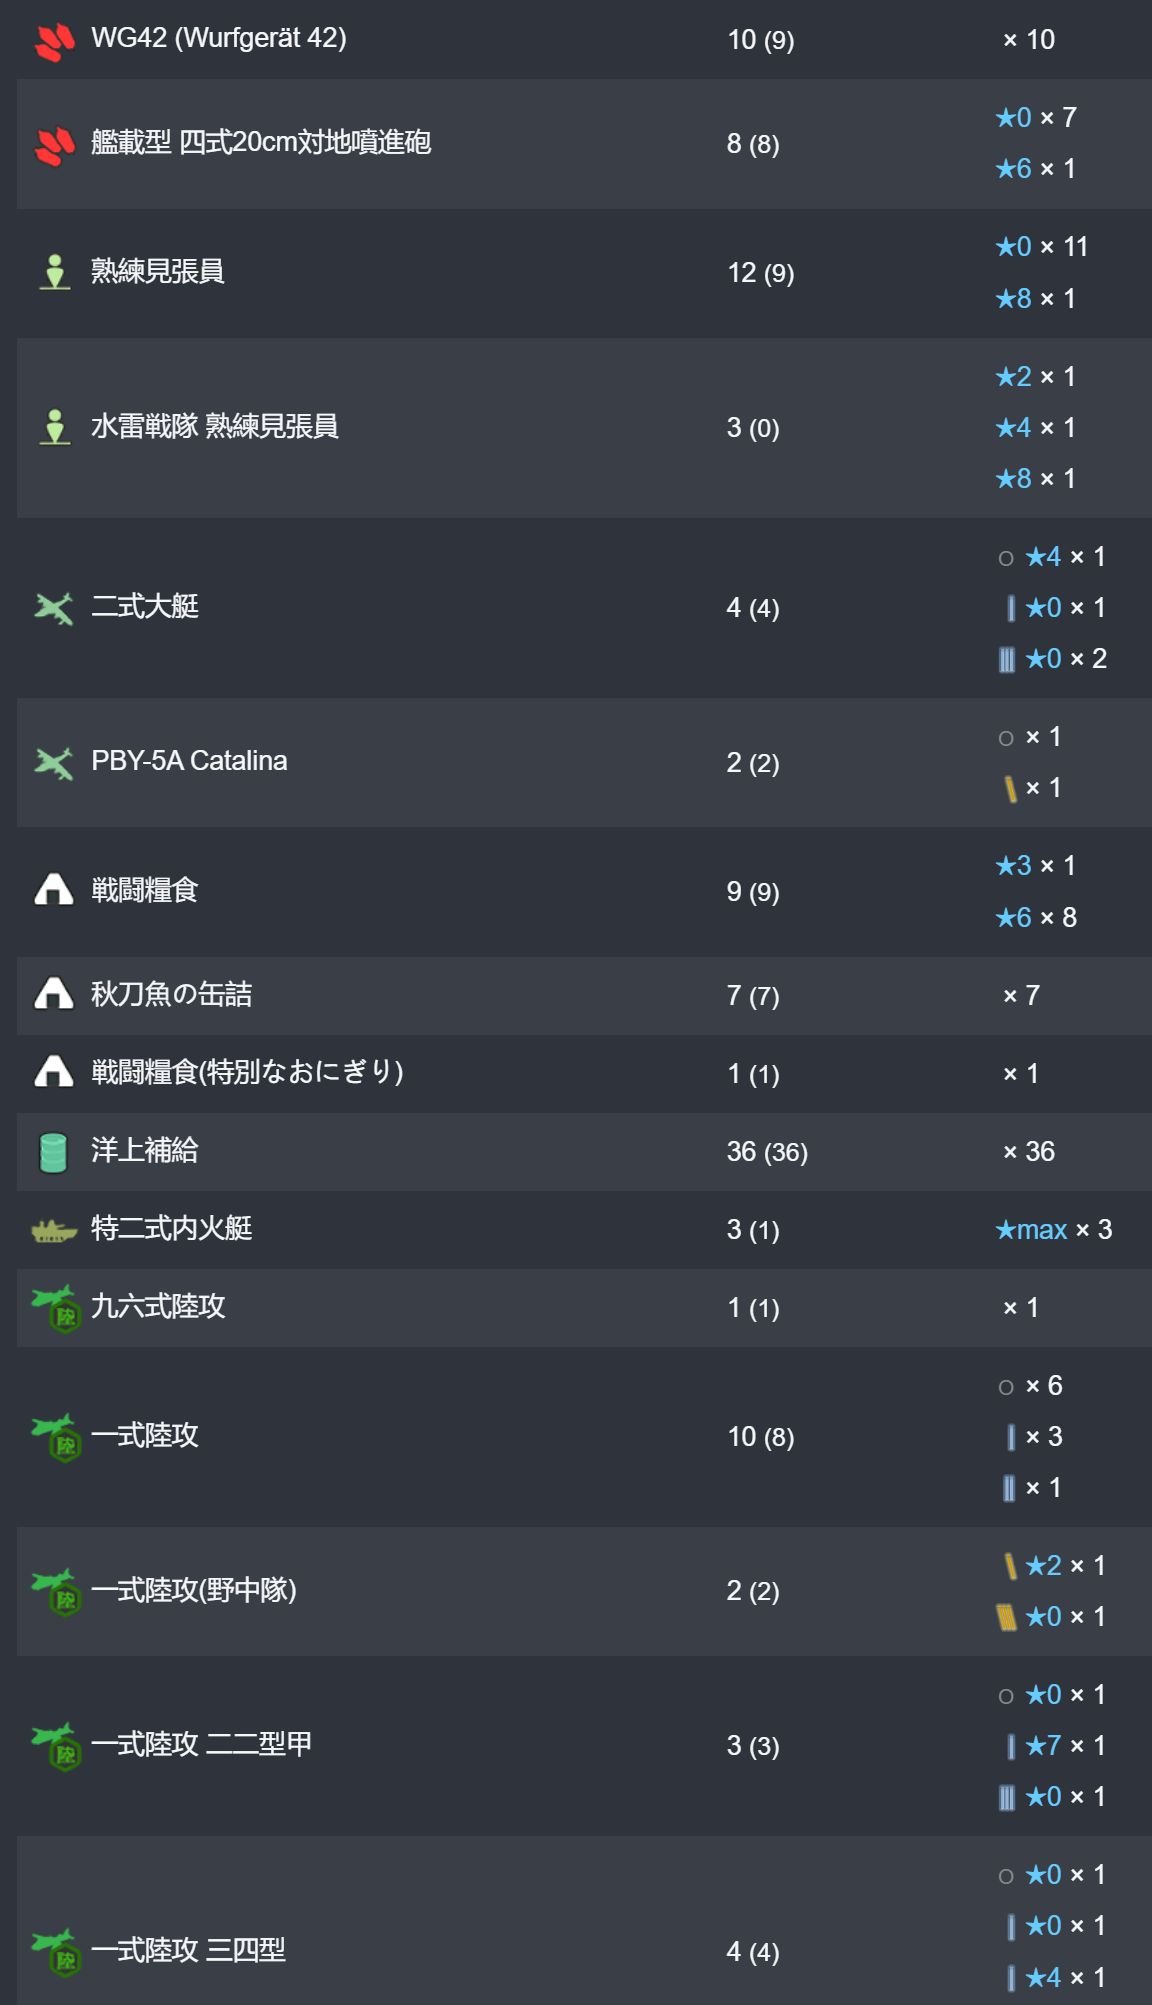Click the ★max × 3 improvement label
The width and height of the screenshot is (1152, 2005).
(x=1053, y=1230)
